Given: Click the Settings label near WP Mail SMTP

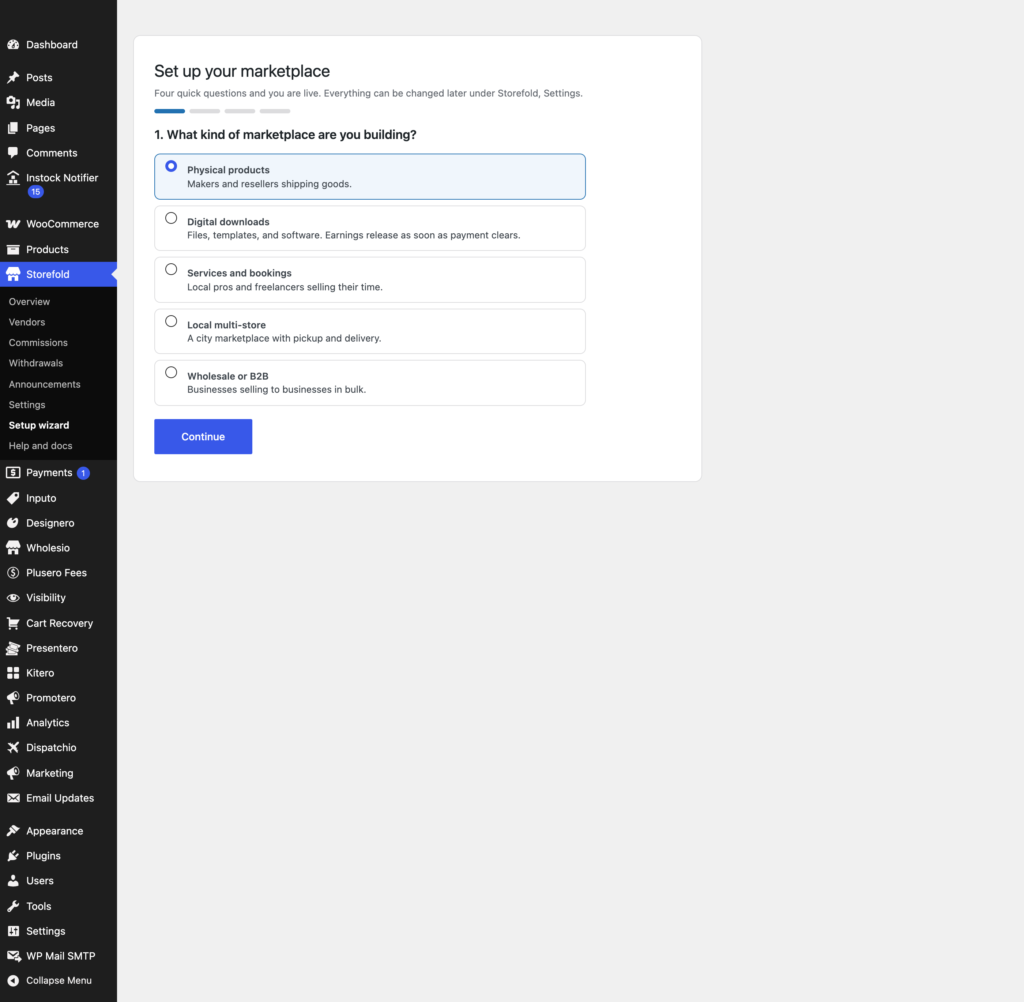Looking at the screenshot, I should [46, 931].
